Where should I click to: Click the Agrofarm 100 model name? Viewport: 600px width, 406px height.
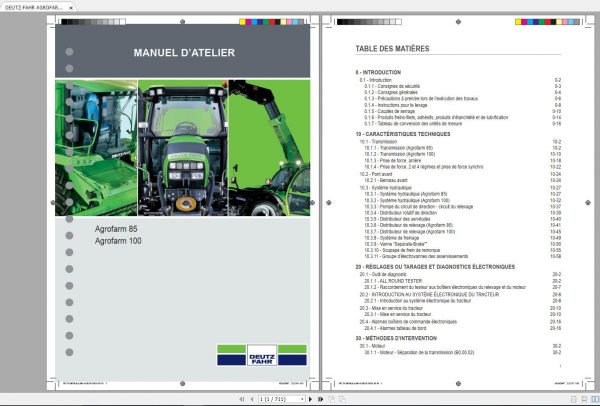[x=118, y=241]
